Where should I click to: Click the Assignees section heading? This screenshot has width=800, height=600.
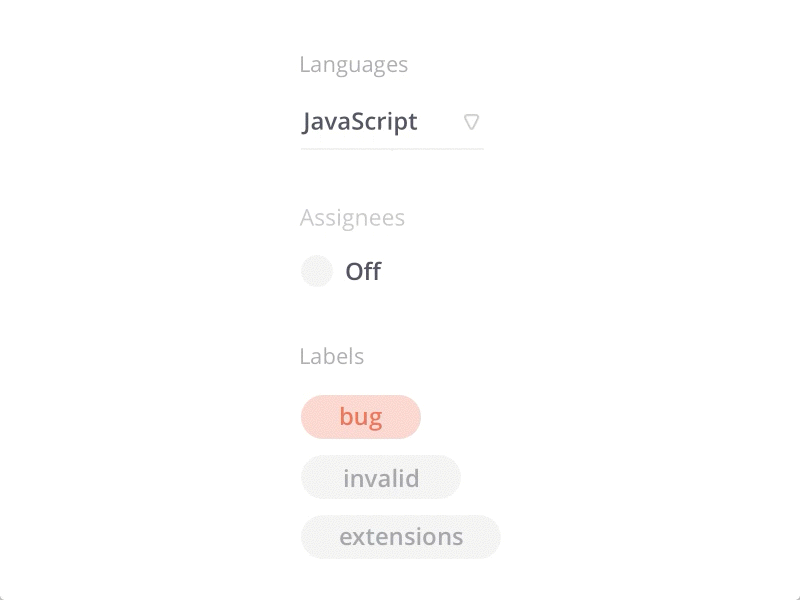click(x=352, y=218)
